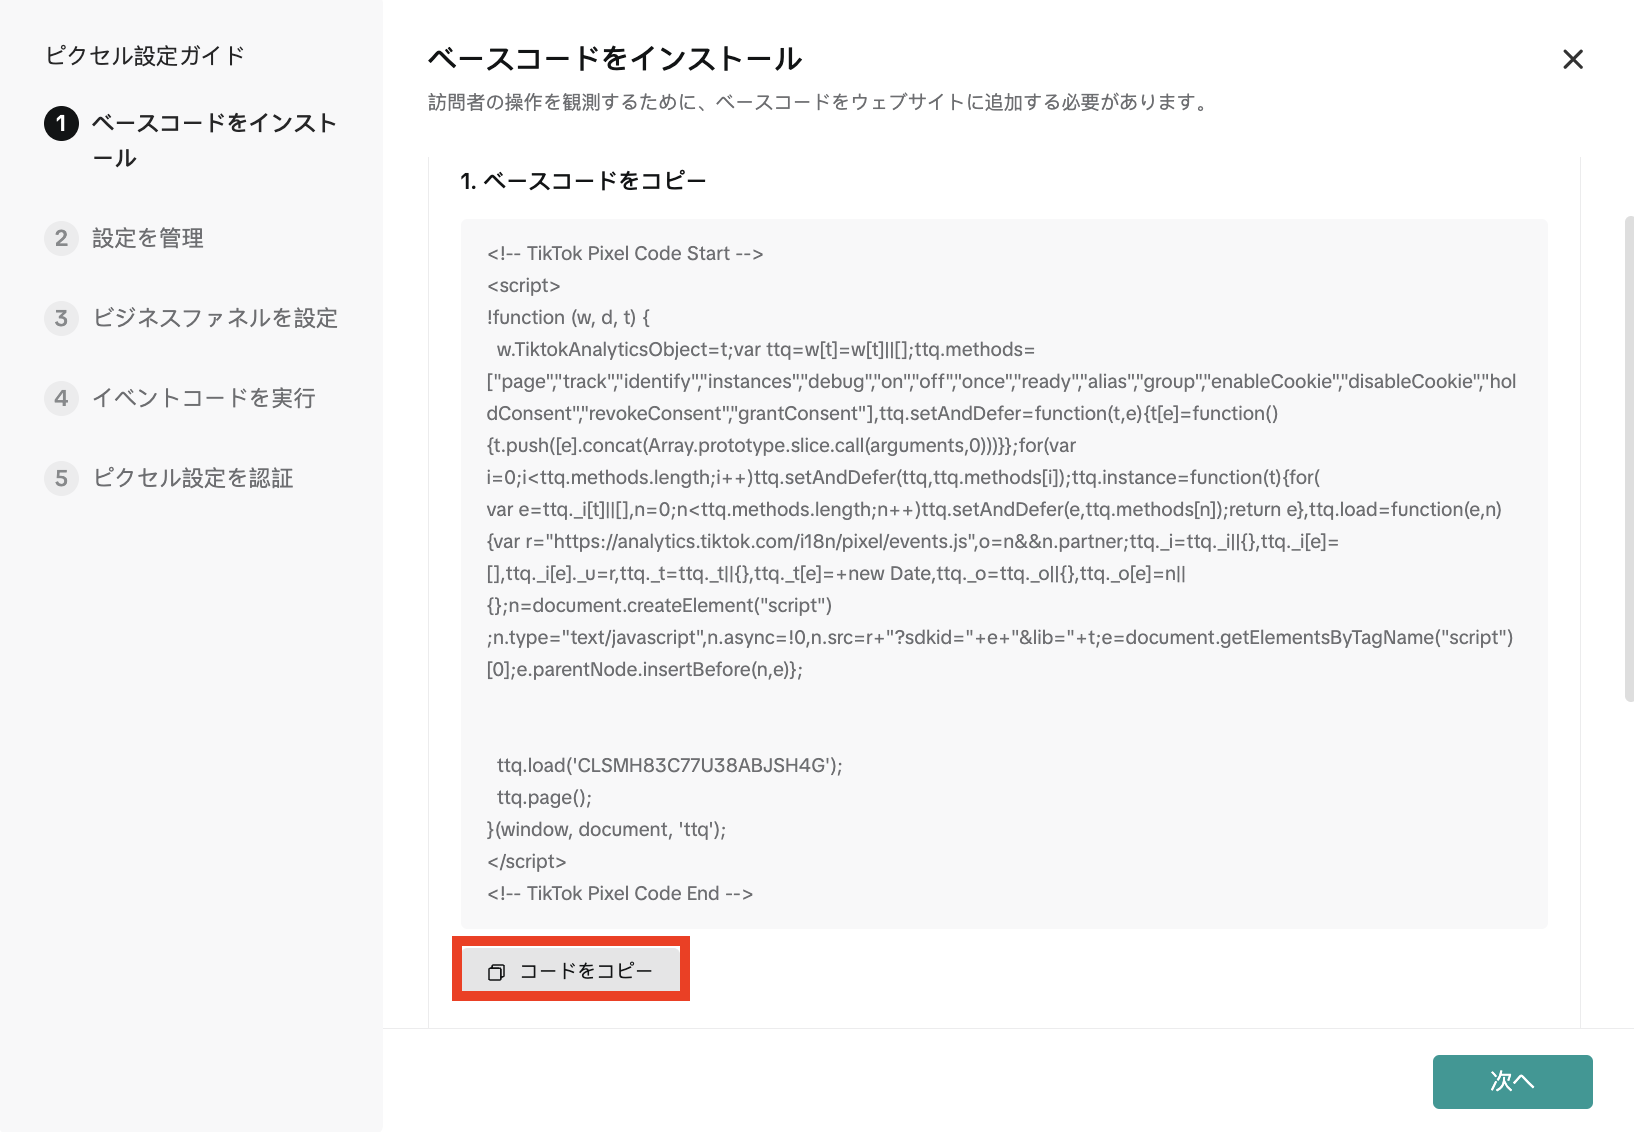This screenshot has width=1634, height=1132.
Task: Click the step 2 number badge
Action: pyautogui.click(x=61, y=238)
